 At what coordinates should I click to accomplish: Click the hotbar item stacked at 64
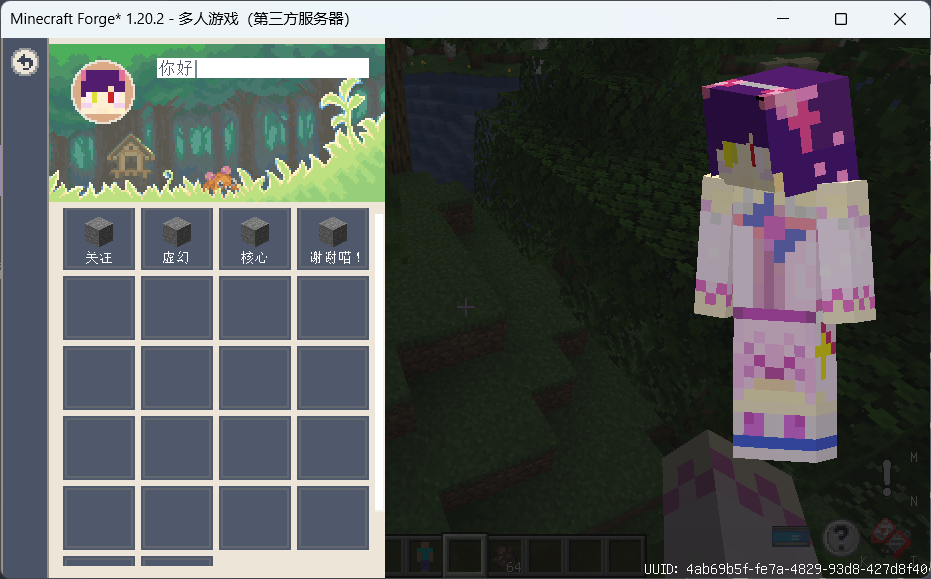(x=506, y=556)
